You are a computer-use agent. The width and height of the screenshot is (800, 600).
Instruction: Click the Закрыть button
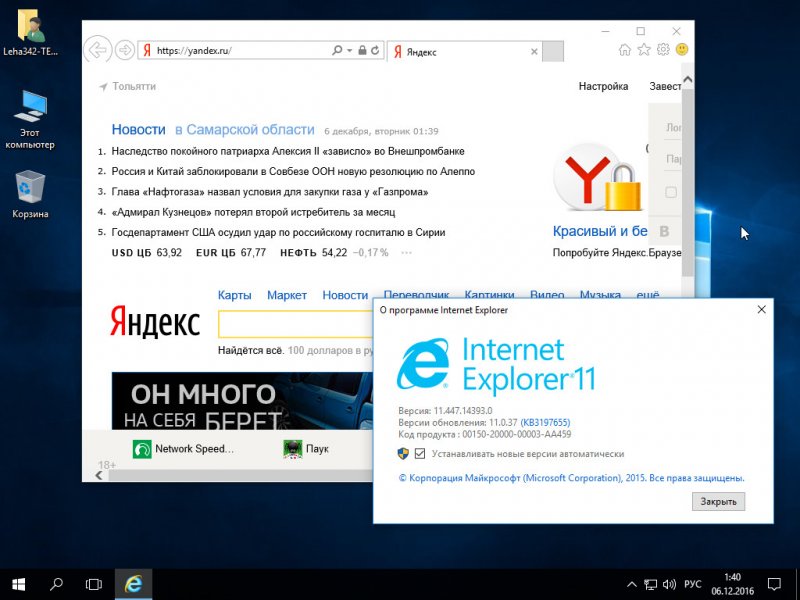click(718, 502)
